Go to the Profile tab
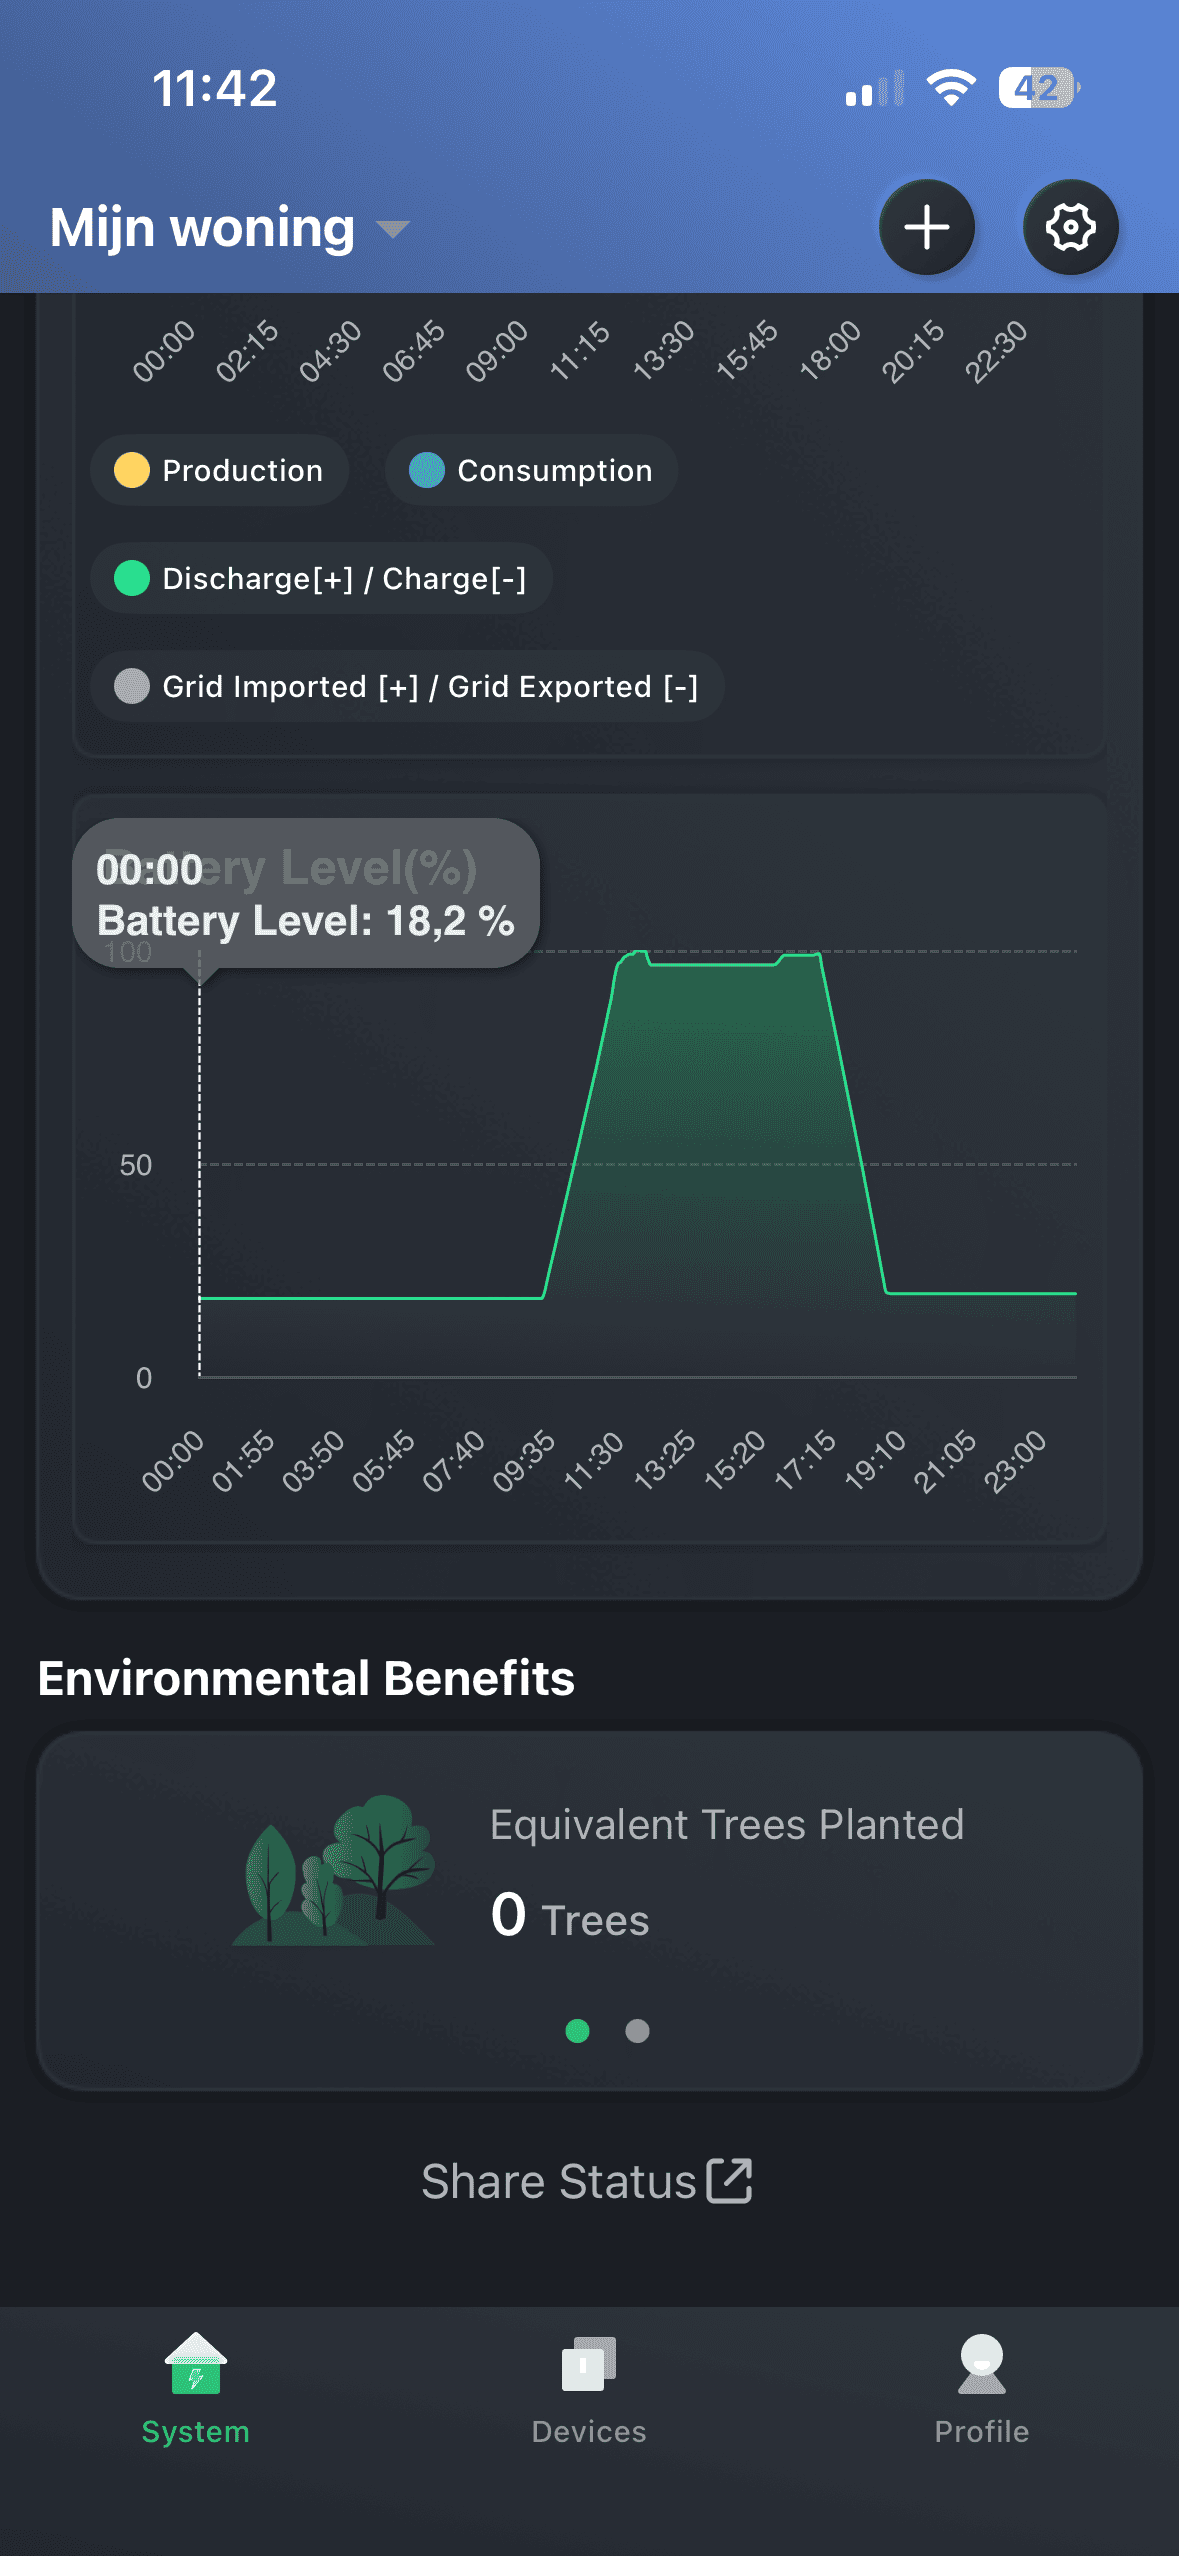Viewport: 1179px width, 2556px height. pos(981,2389)
